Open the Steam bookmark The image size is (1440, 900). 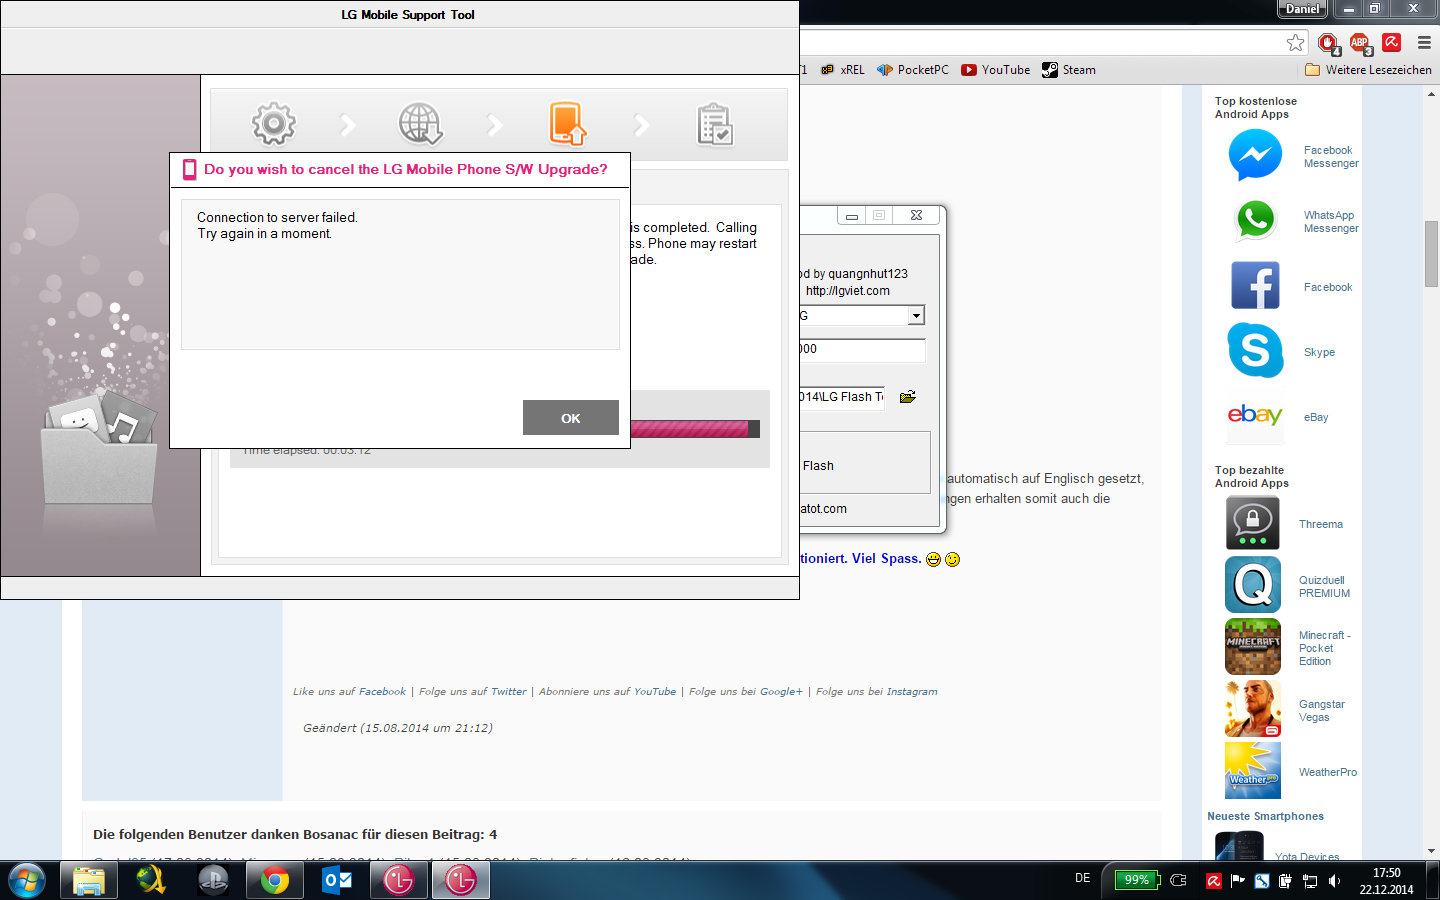[x=1069, y=70]
